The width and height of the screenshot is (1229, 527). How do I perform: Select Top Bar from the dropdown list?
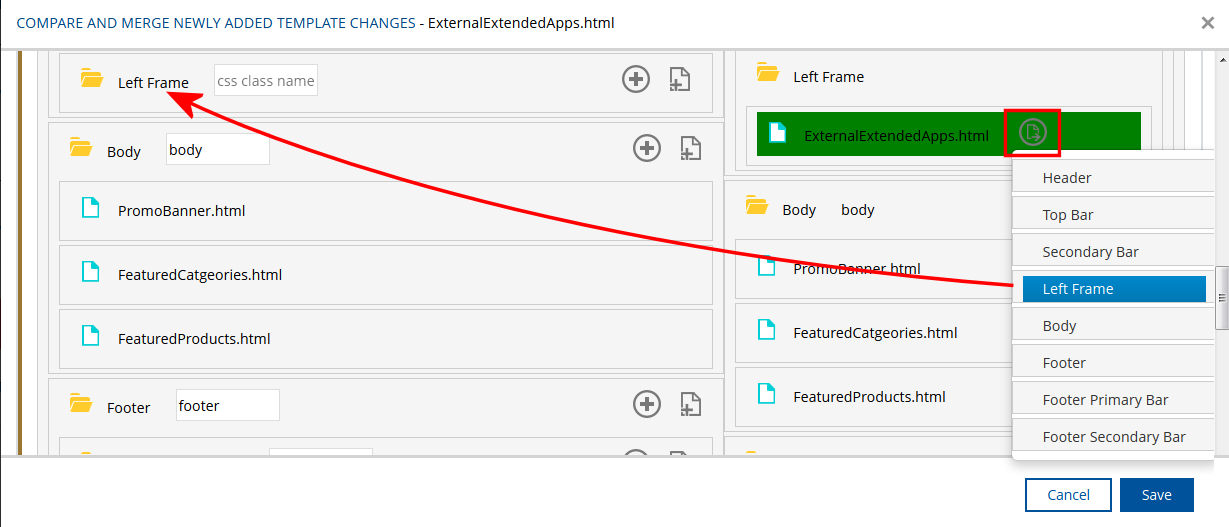point(1067,215)
